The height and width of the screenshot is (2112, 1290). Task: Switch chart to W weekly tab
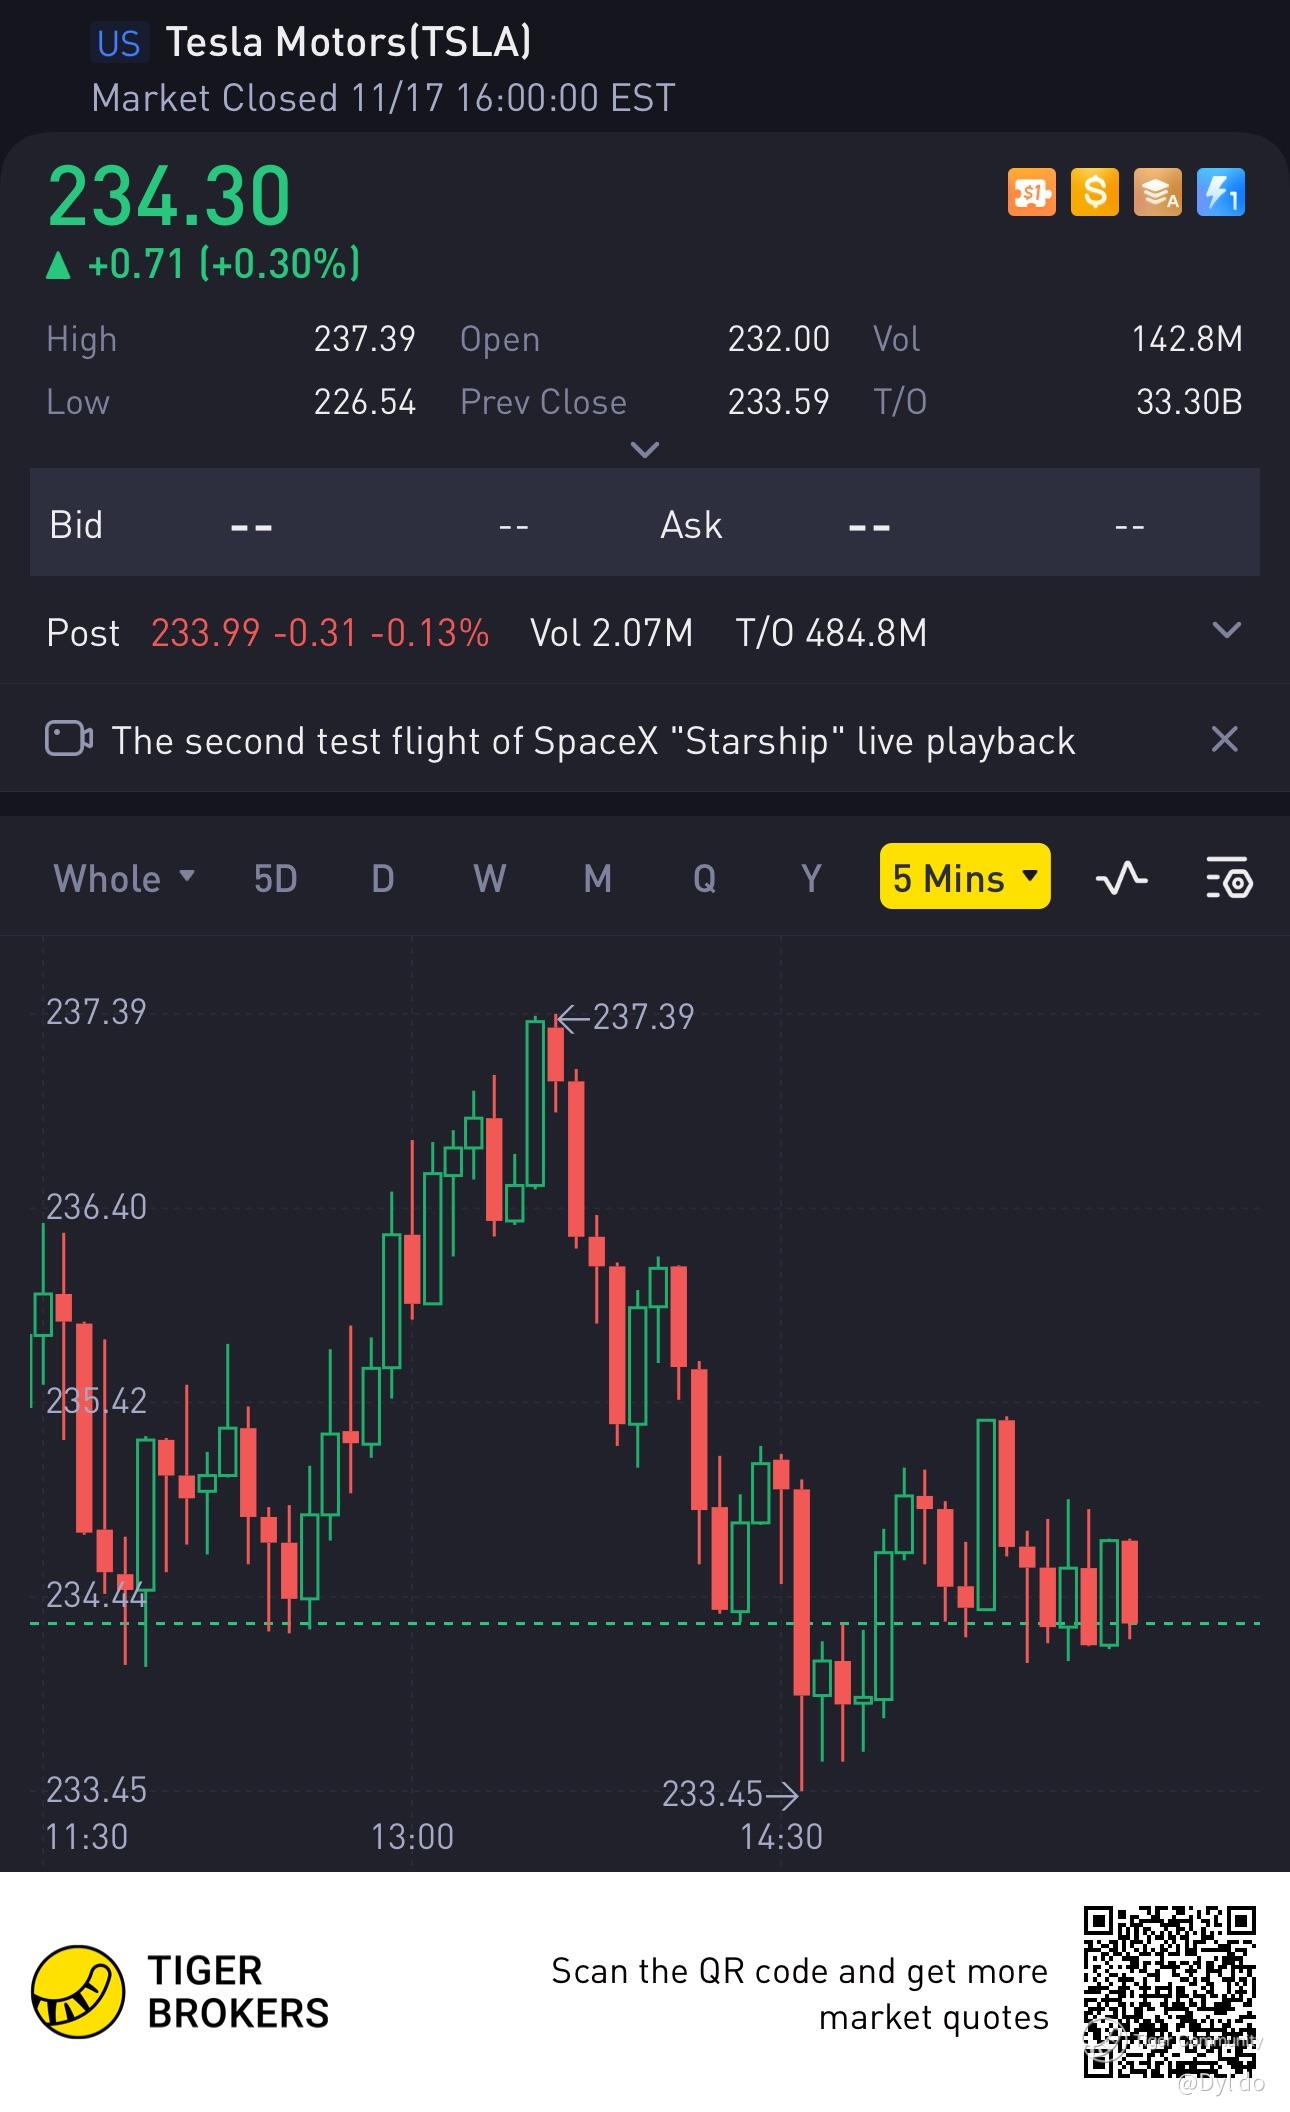click(489, 879)
